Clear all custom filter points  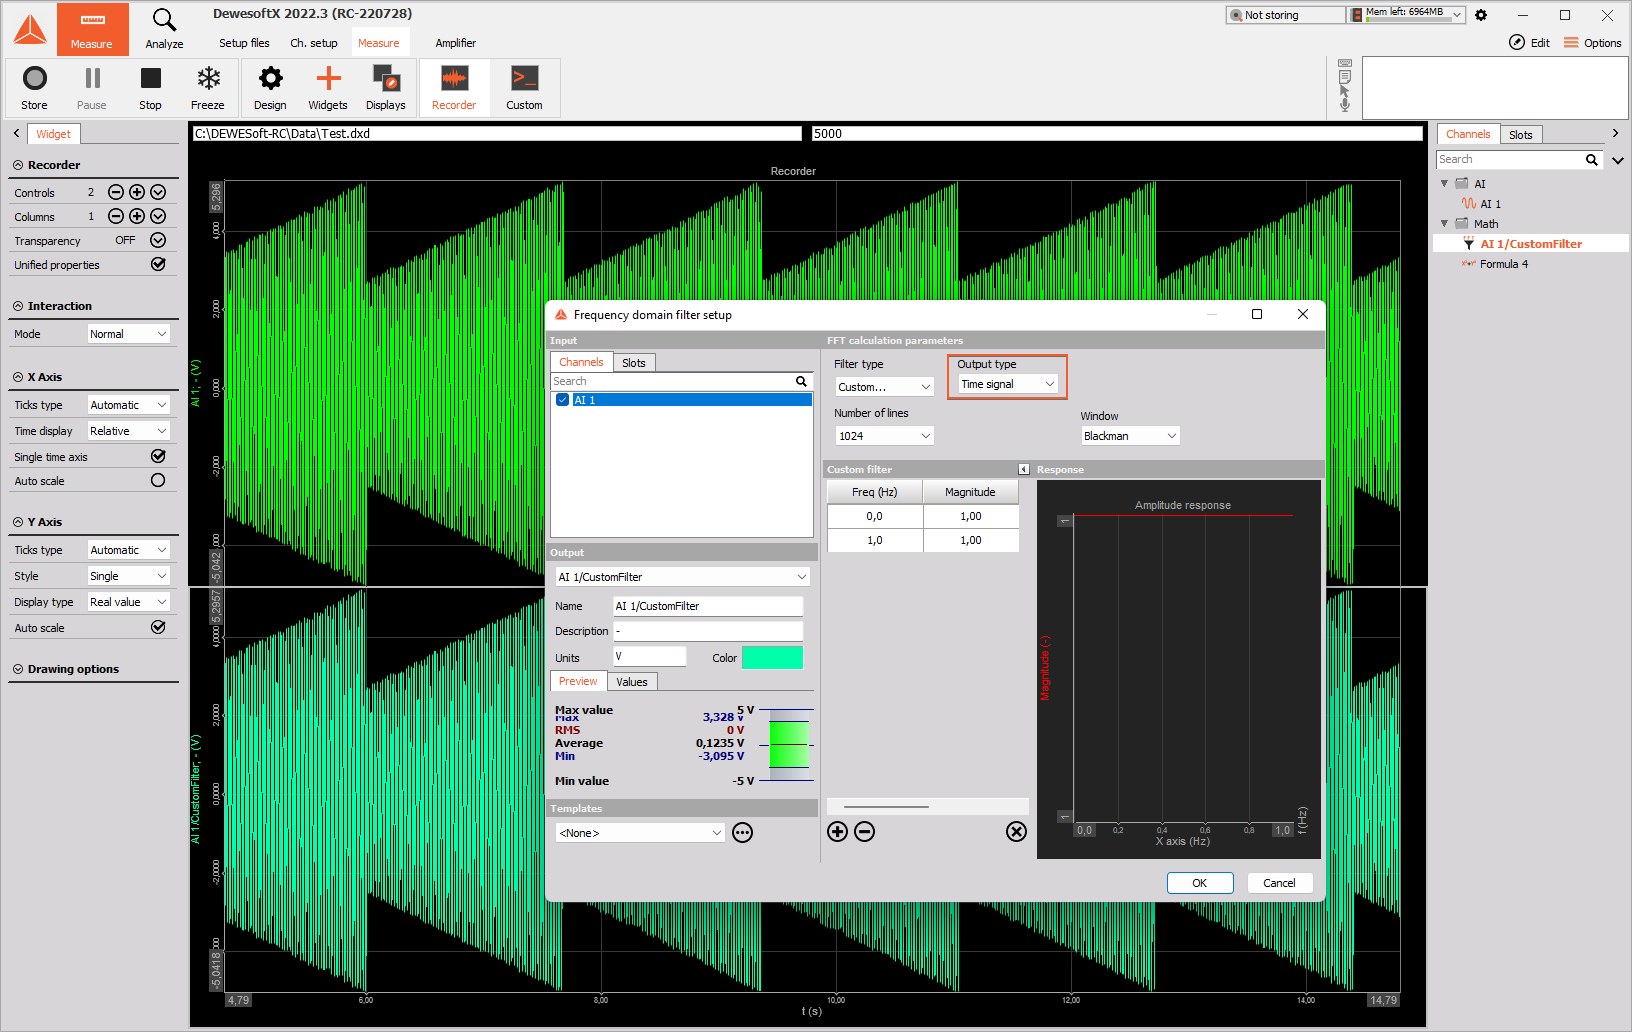pyautogui.click(x=1016, y=832)
